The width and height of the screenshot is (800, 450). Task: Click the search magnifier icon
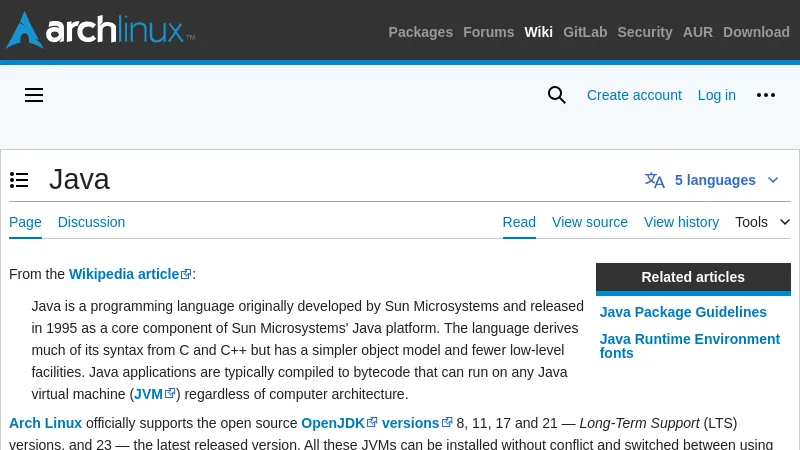point(557,95)
